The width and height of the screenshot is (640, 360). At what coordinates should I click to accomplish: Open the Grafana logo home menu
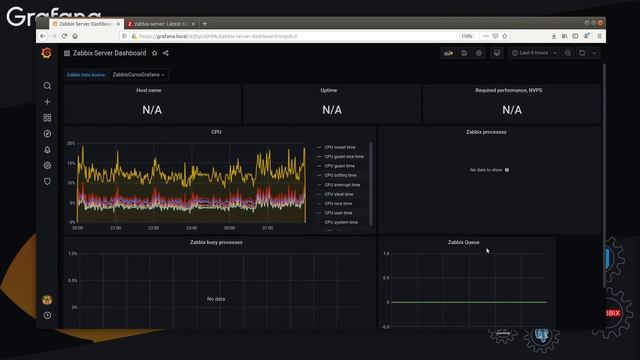(x=47, y=53)
